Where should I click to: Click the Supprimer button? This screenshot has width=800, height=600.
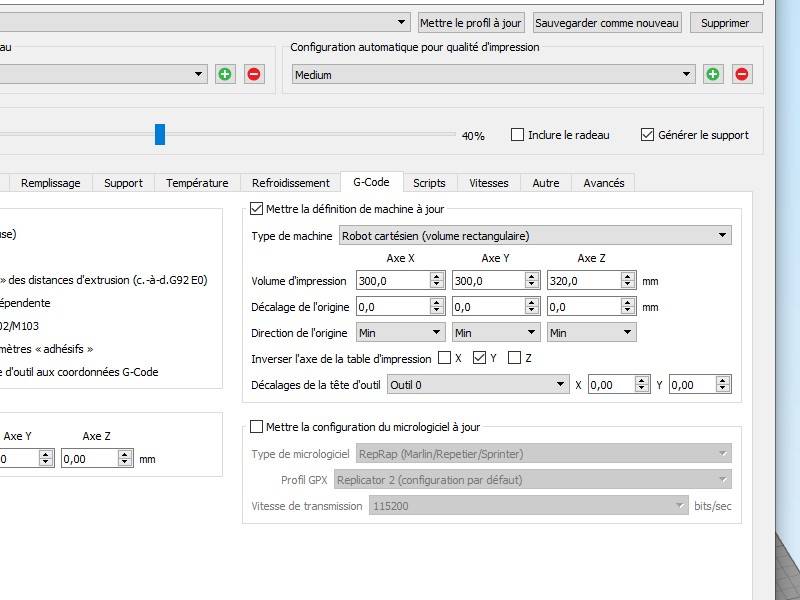(726, 23)
